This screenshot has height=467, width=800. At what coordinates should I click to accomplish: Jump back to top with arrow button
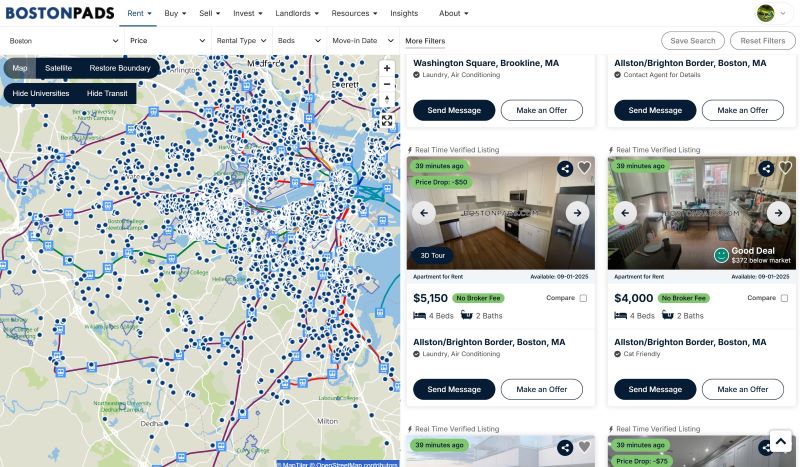781,441
